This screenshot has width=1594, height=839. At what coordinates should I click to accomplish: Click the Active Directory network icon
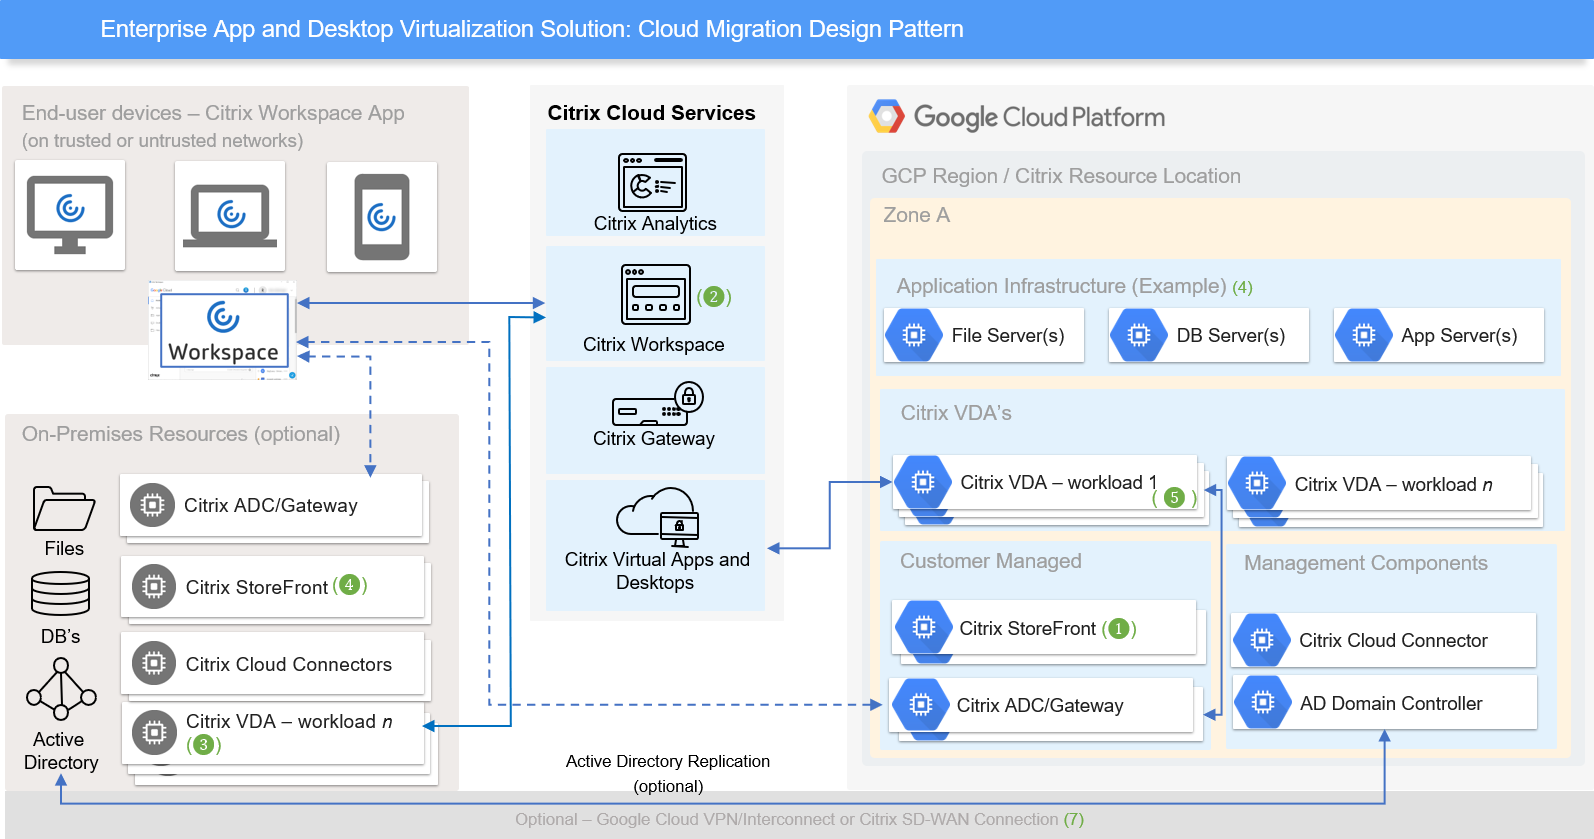[61, 689]
